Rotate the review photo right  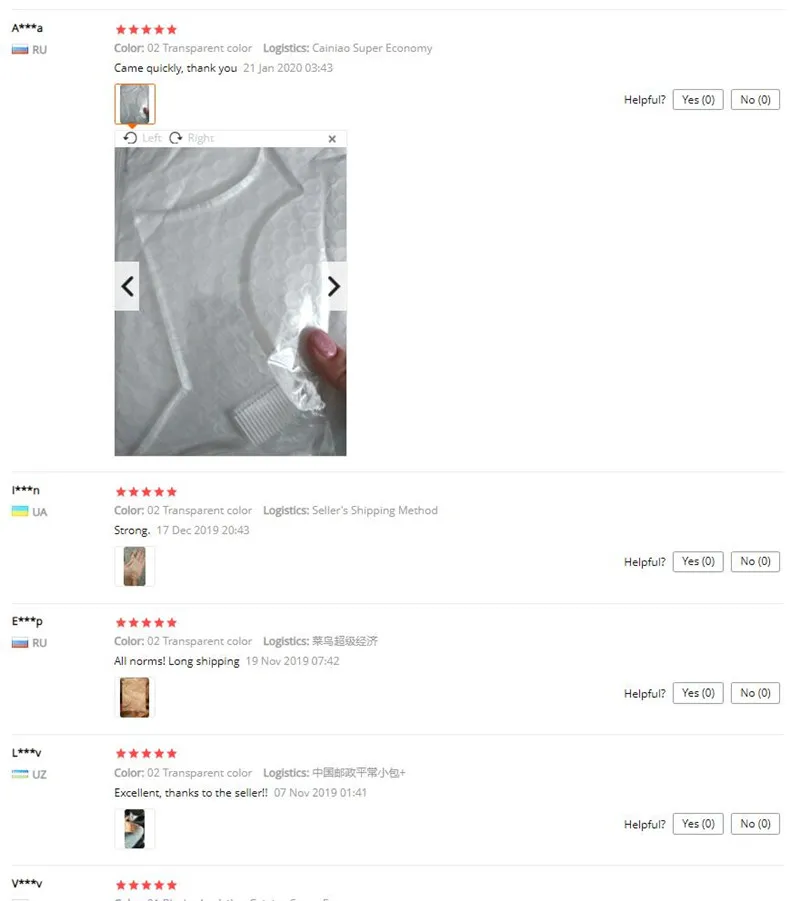(x=191, y=138)
